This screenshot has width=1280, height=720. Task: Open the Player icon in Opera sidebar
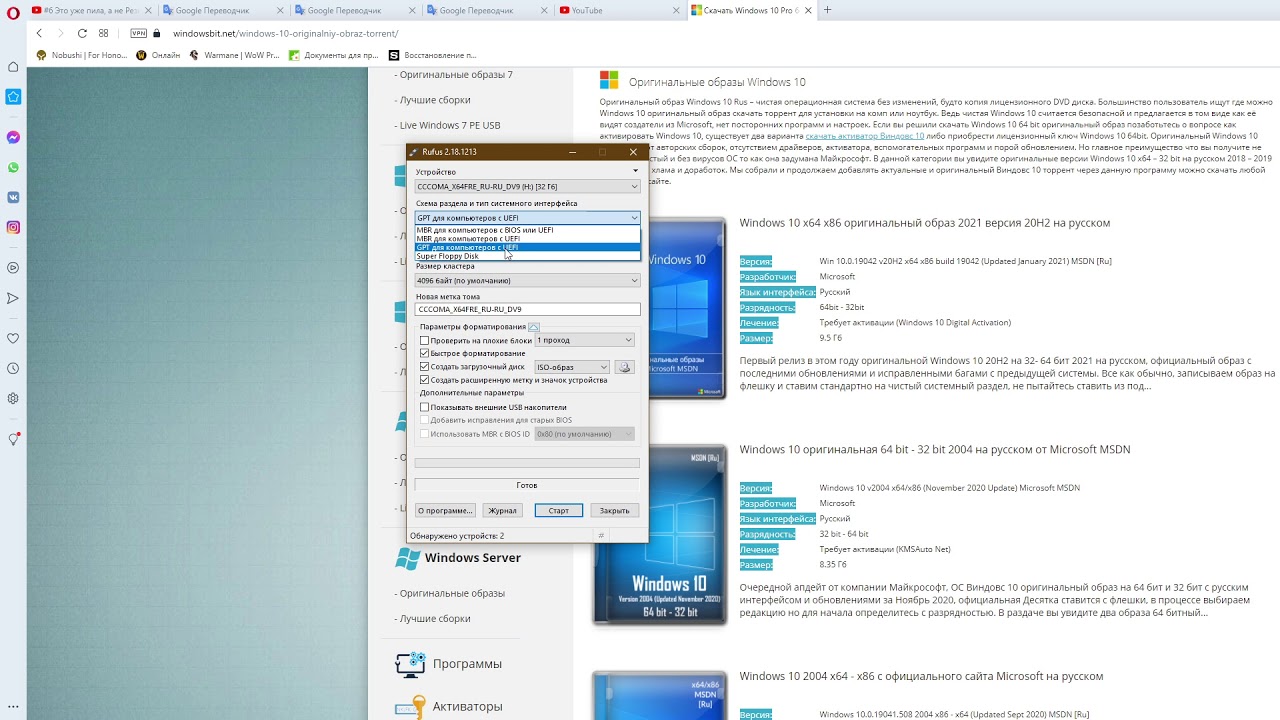click(13, 268)
